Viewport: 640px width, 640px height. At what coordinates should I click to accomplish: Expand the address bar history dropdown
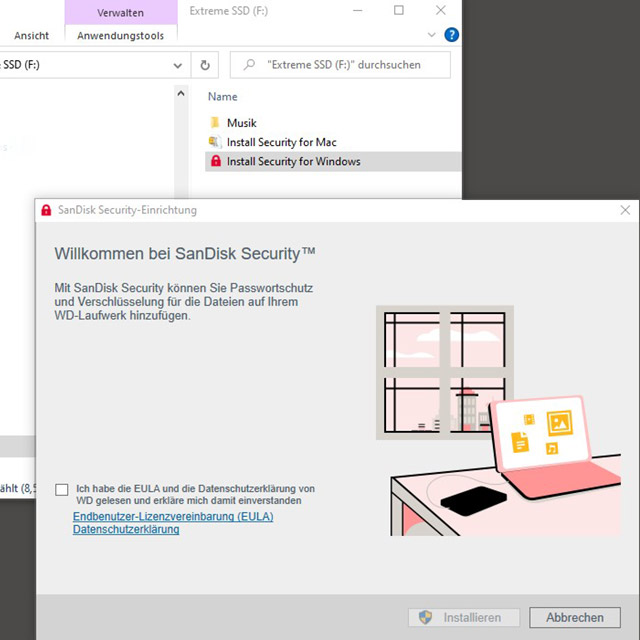[x=178, y=65]
